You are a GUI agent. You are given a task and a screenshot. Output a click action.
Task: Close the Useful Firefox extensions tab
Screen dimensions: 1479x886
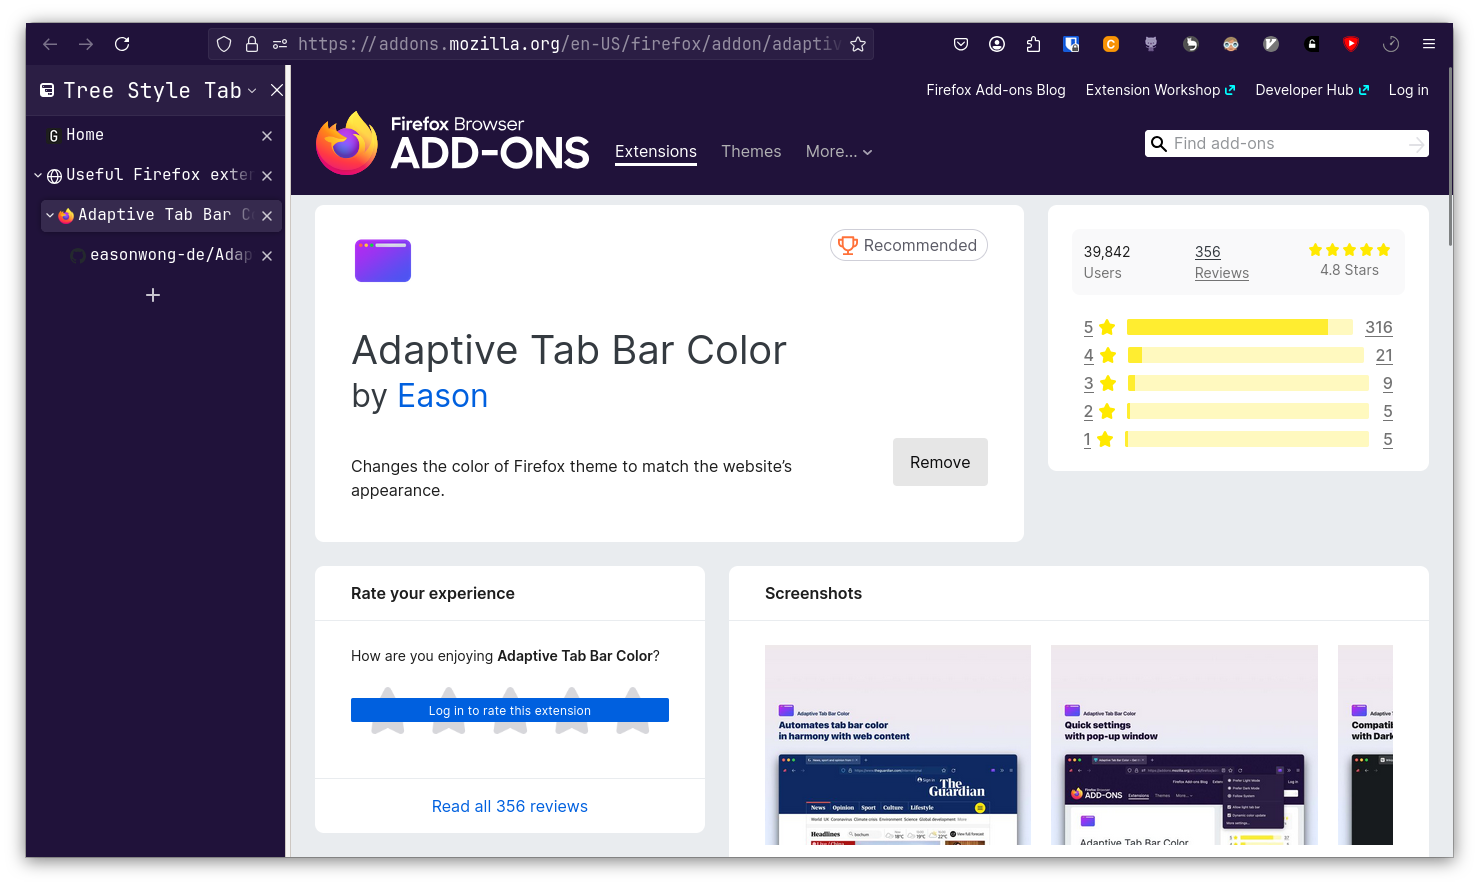267,176
